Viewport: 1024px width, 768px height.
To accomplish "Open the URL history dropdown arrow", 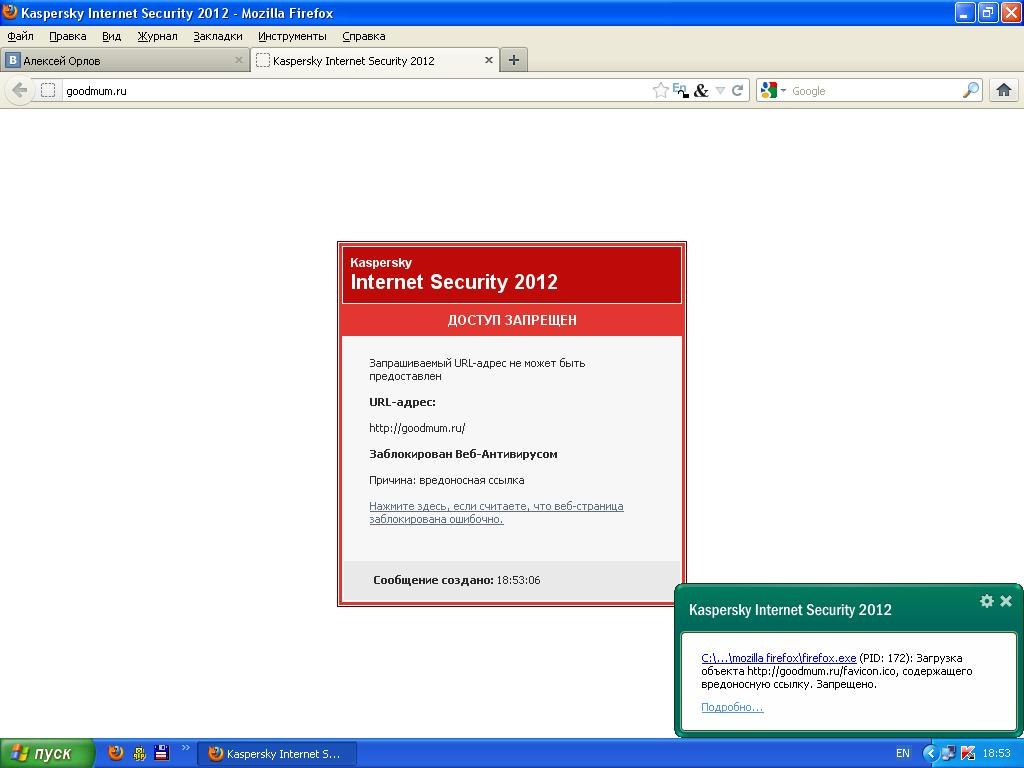I will (720, 91).
